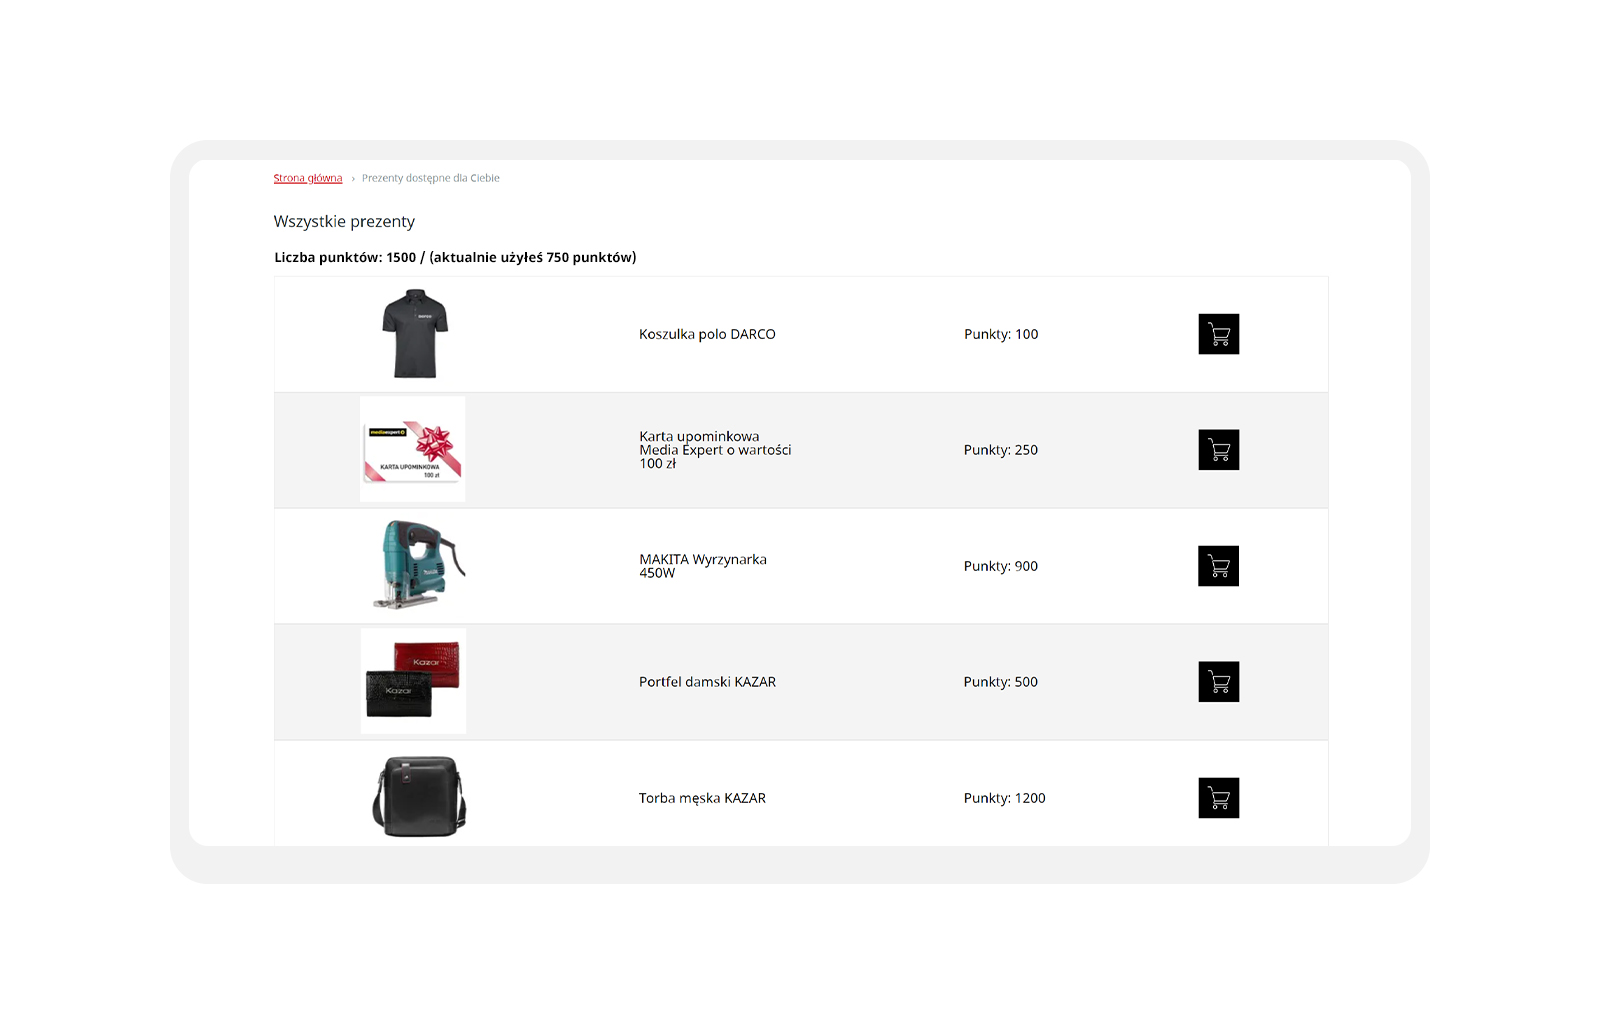Add Torba męska KAZAR to cart
This screenshot has height=1024, width=1600.
(1218, 798)
